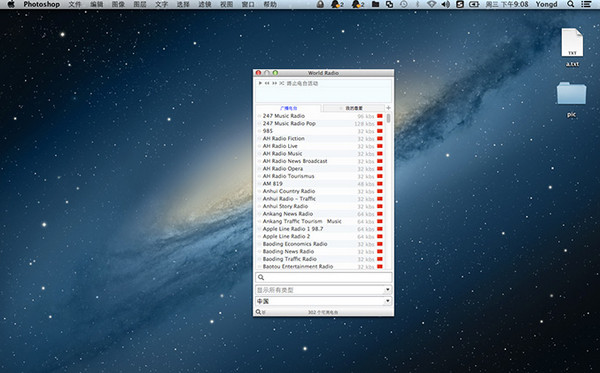Click the red flag on Baotou Entertainment Radio row
The height and width of the screenshot is (373, 600).
380,266
